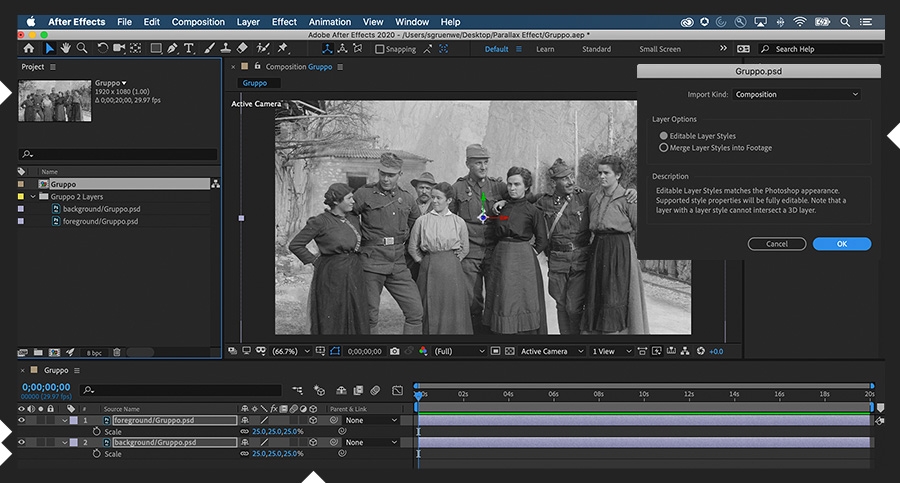Collapse the Gruppo 2 Layers folder
This screenshot has height=483, width=900.
pos(34,197)
